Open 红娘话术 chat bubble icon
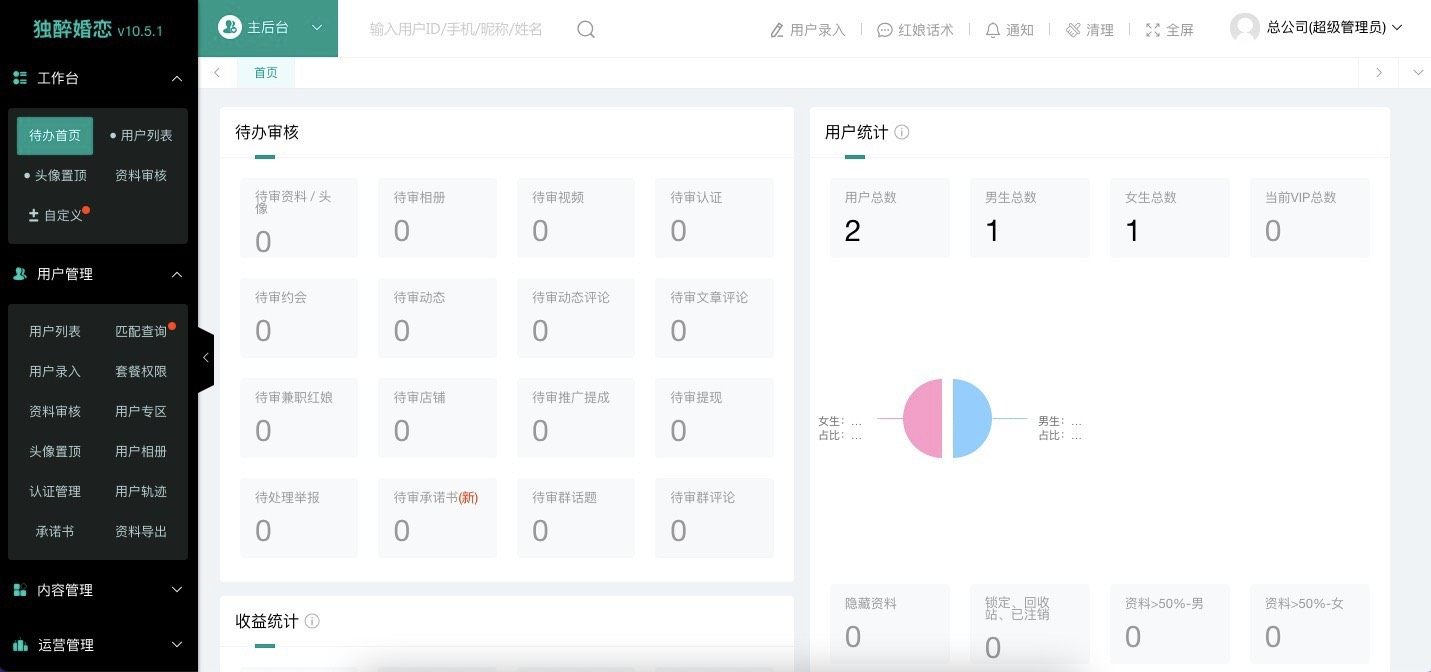 tap(884, 30)
